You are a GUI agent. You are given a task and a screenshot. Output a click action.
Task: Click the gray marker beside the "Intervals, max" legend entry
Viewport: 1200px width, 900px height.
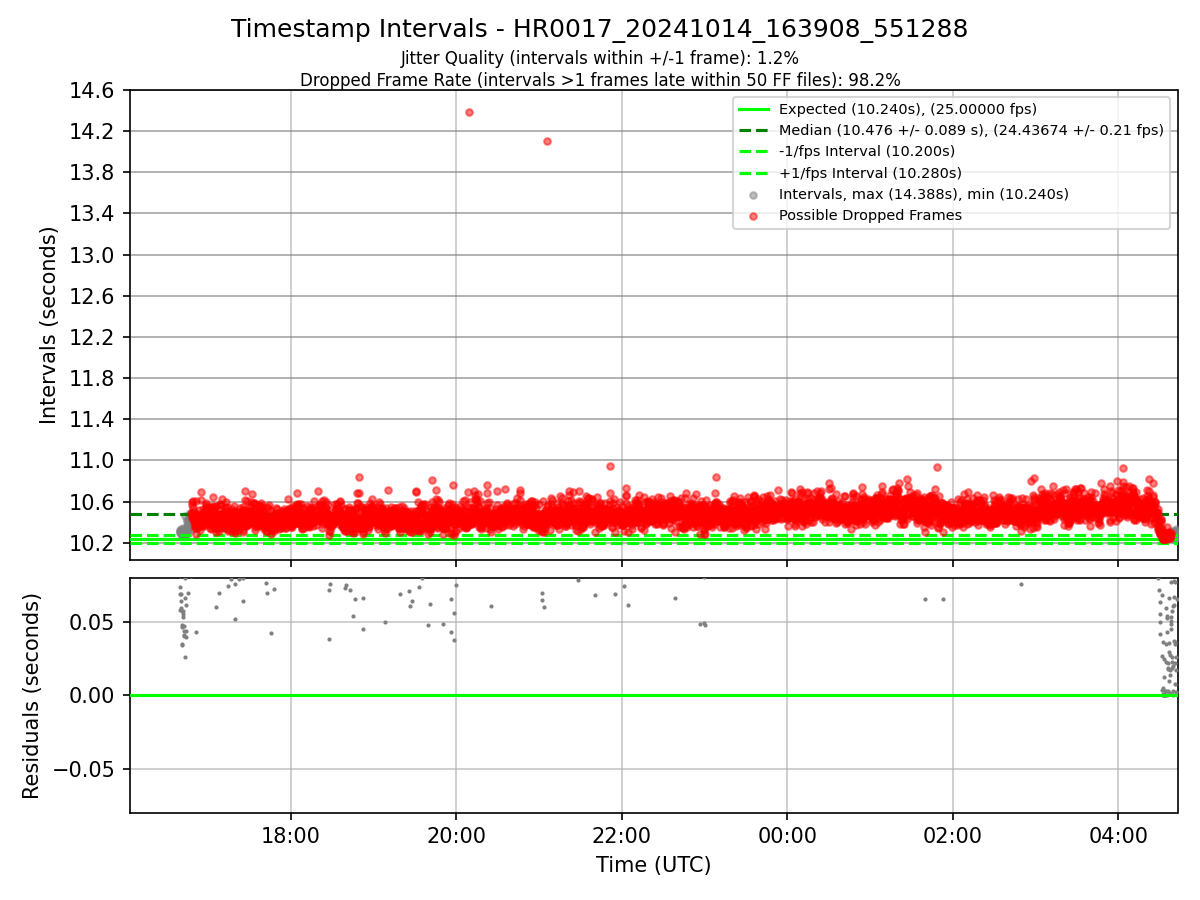pyautogui.click(x=753, y=194)
